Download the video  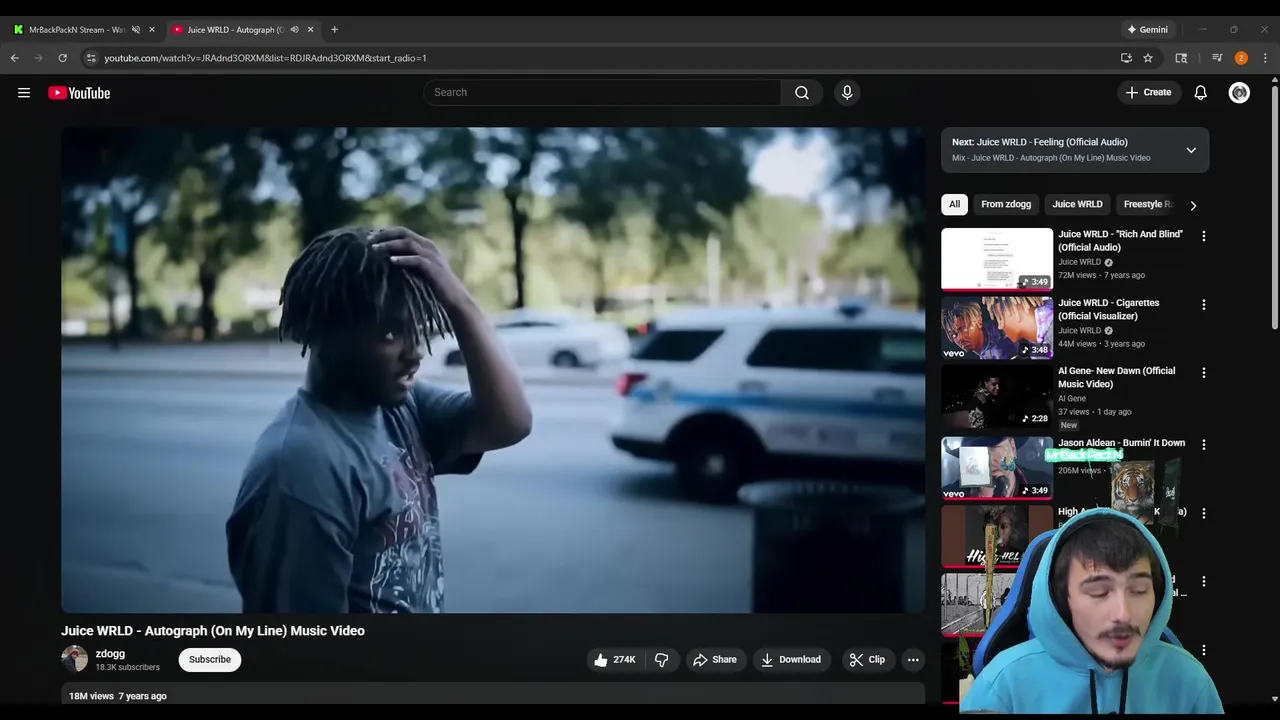(x=791, y=660)
